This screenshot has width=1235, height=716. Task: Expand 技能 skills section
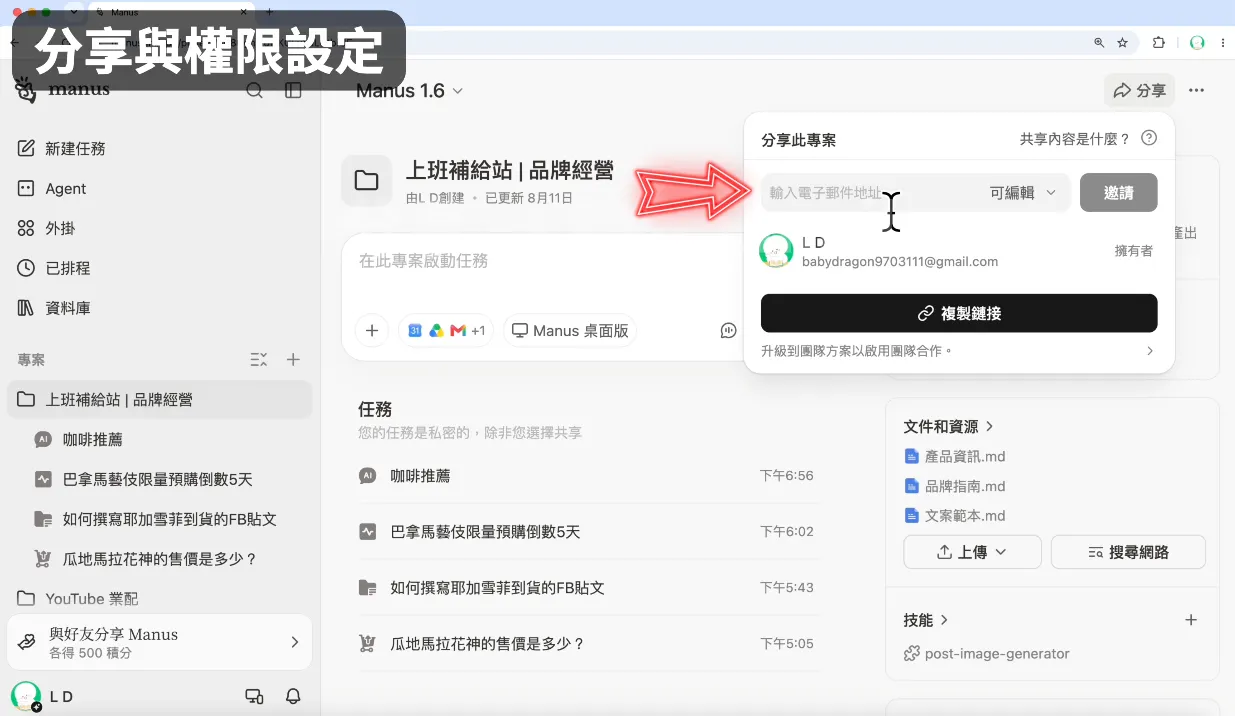[x=926, y=620]
